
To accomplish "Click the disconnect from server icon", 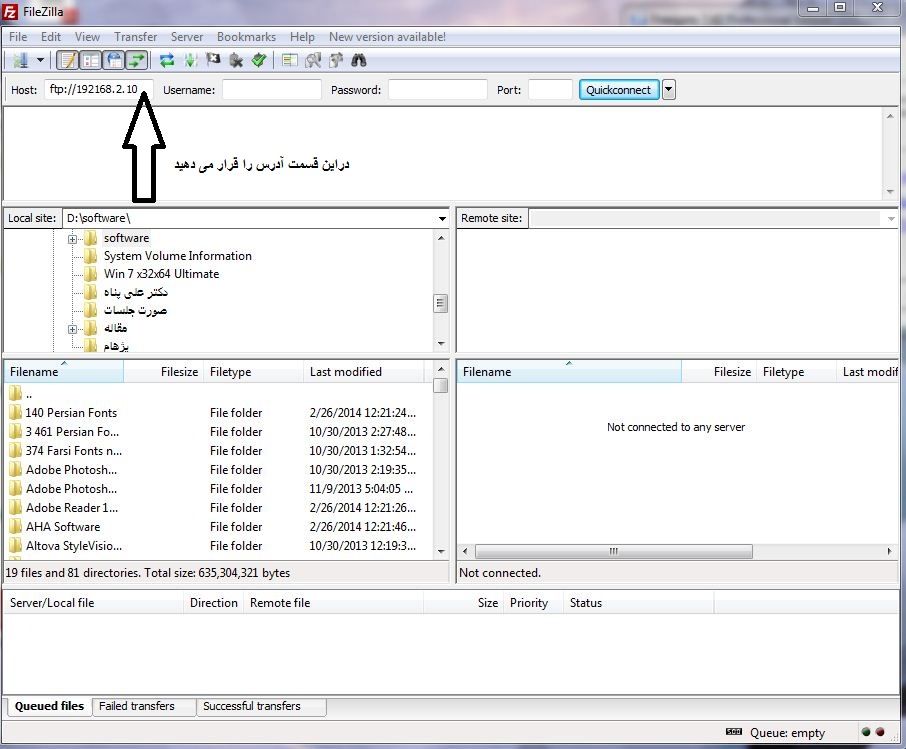I will [x=236, y=60].
